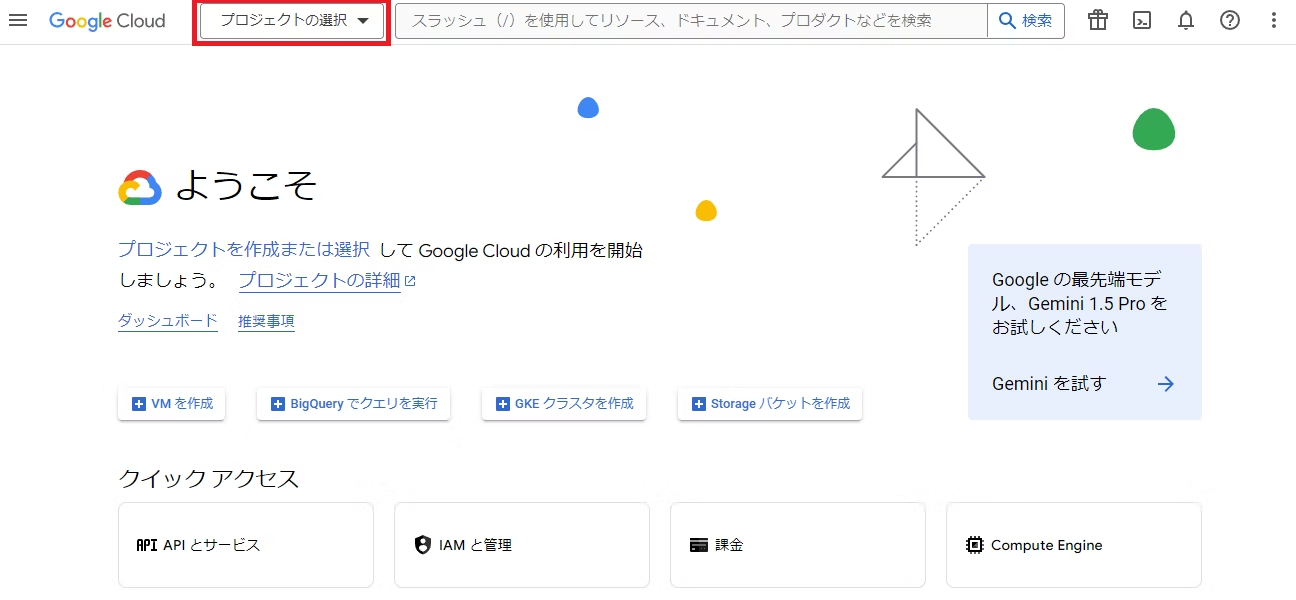Click the ようこそ Google Cloud logo
1296x600 pixels.
coord(140,187)
